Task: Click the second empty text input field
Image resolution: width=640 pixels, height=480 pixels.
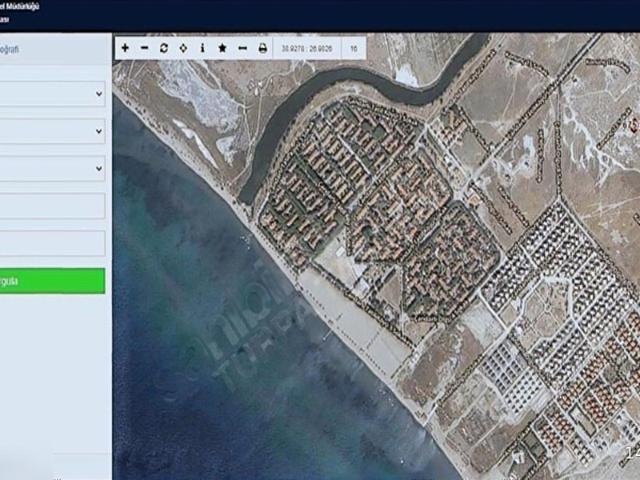Action: [x=52, y=243]
